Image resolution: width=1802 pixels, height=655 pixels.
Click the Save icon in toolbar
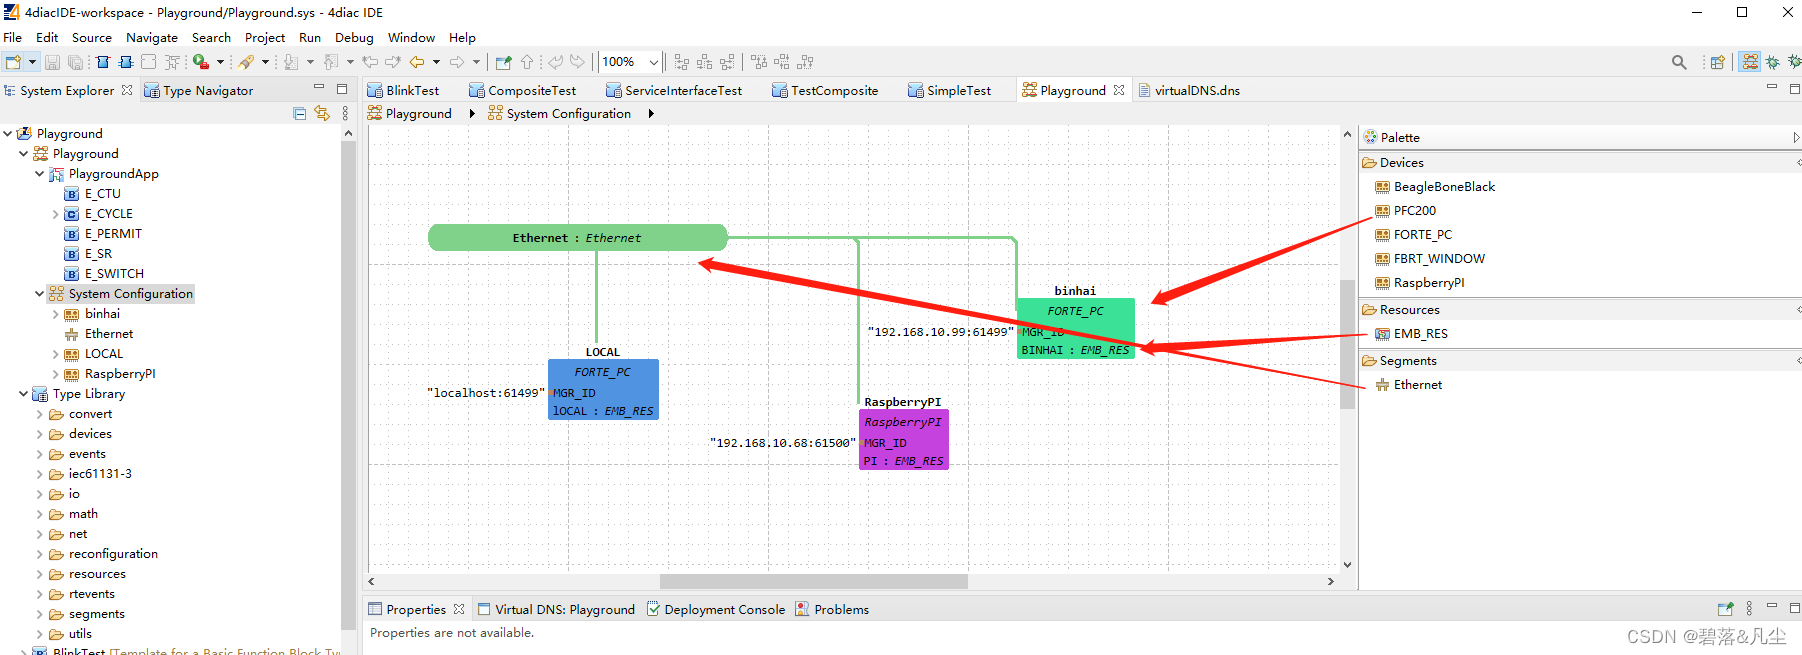pyautogui.click(x=53, y=62)
